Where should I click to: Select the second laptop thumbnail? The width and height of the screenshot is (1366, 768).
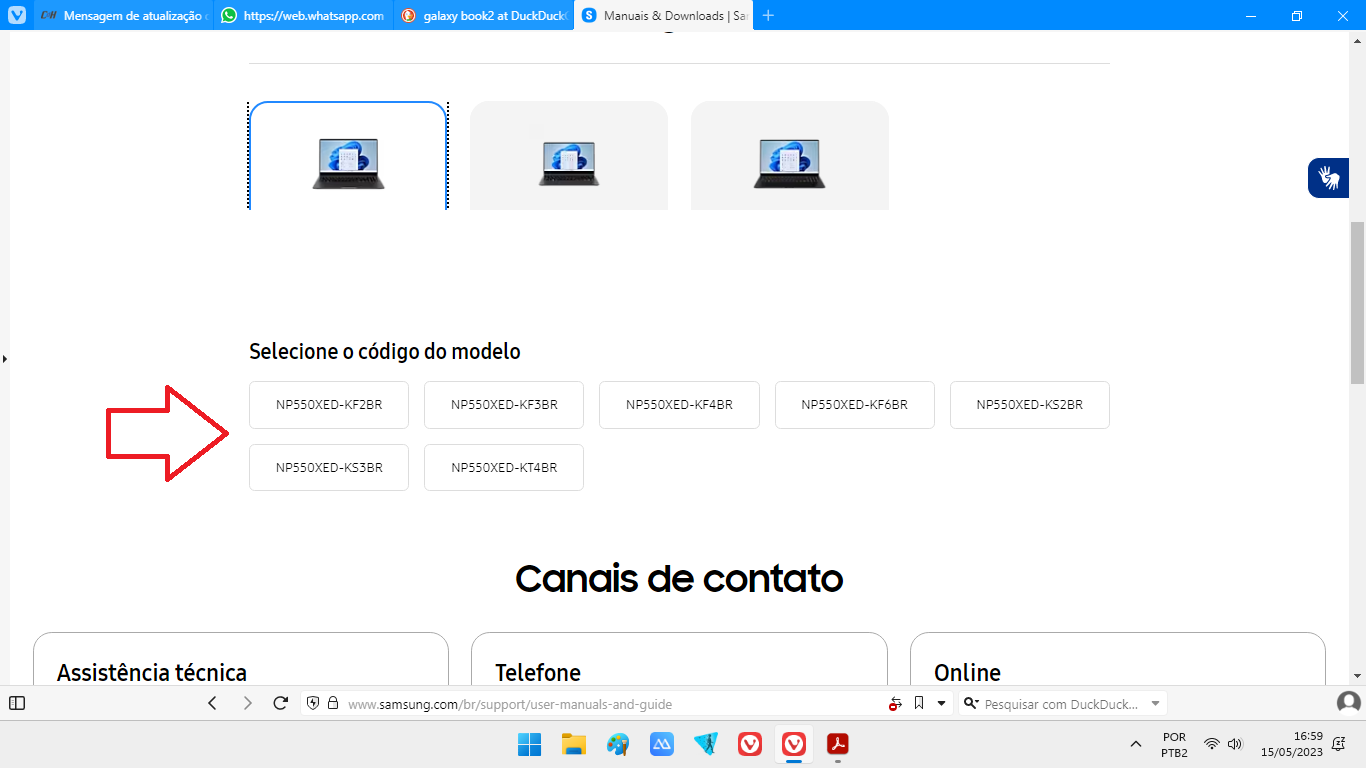coord(569,156)
